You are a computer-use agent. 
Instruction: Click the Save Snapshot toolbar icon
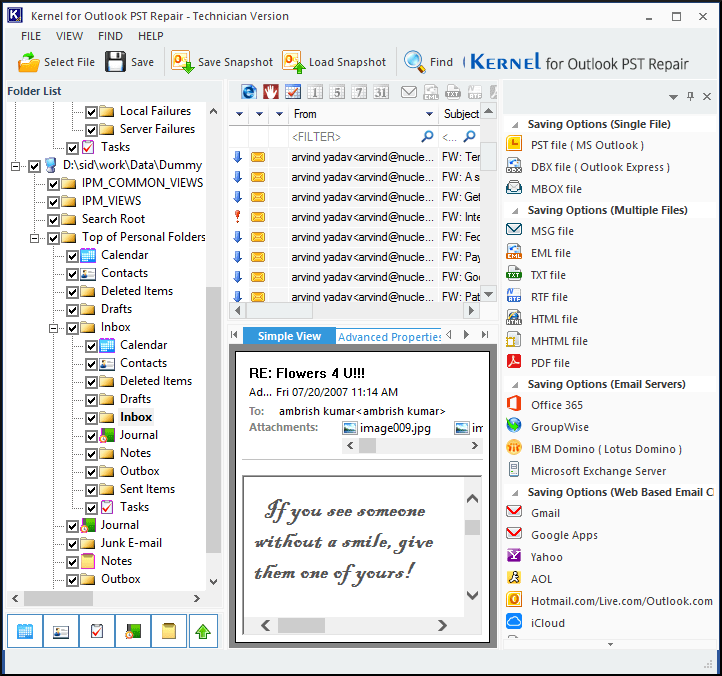point(183,62)
